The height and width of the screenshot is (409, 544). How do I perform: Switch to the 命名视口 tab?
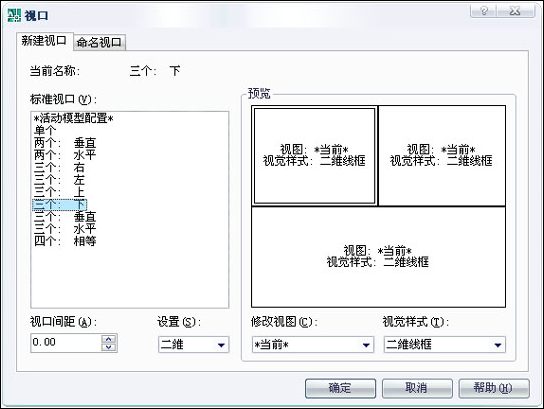99,42
